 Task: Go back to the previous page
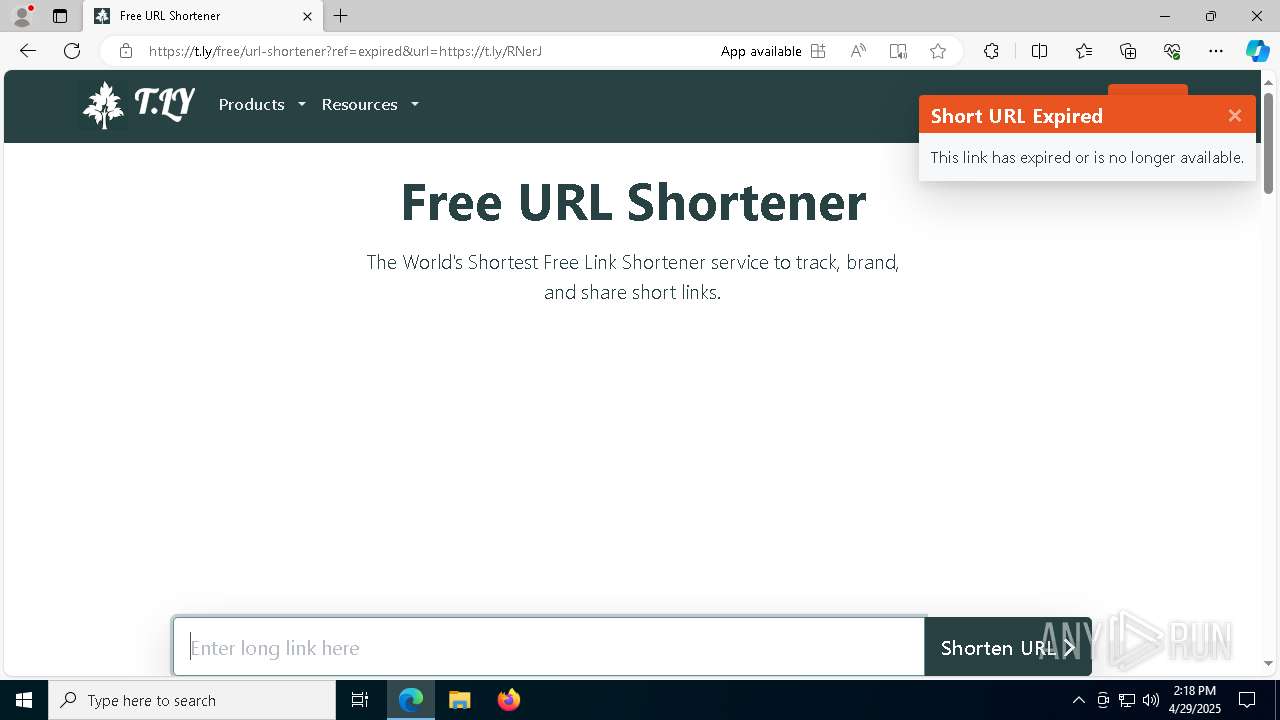(28, 51)
